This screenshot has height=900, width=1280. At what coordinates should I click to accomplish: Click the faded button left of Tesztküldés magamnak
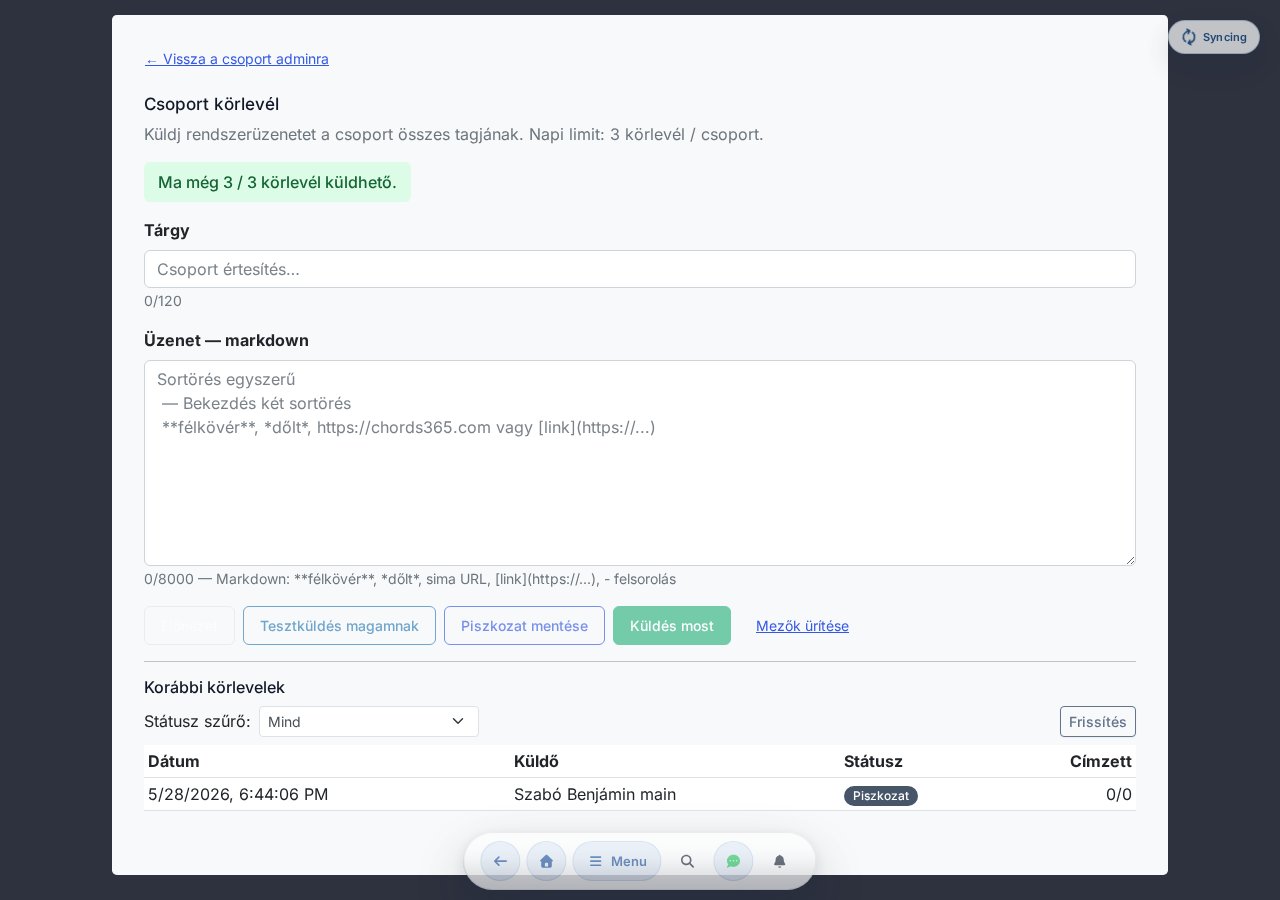[x=189, y=626]
